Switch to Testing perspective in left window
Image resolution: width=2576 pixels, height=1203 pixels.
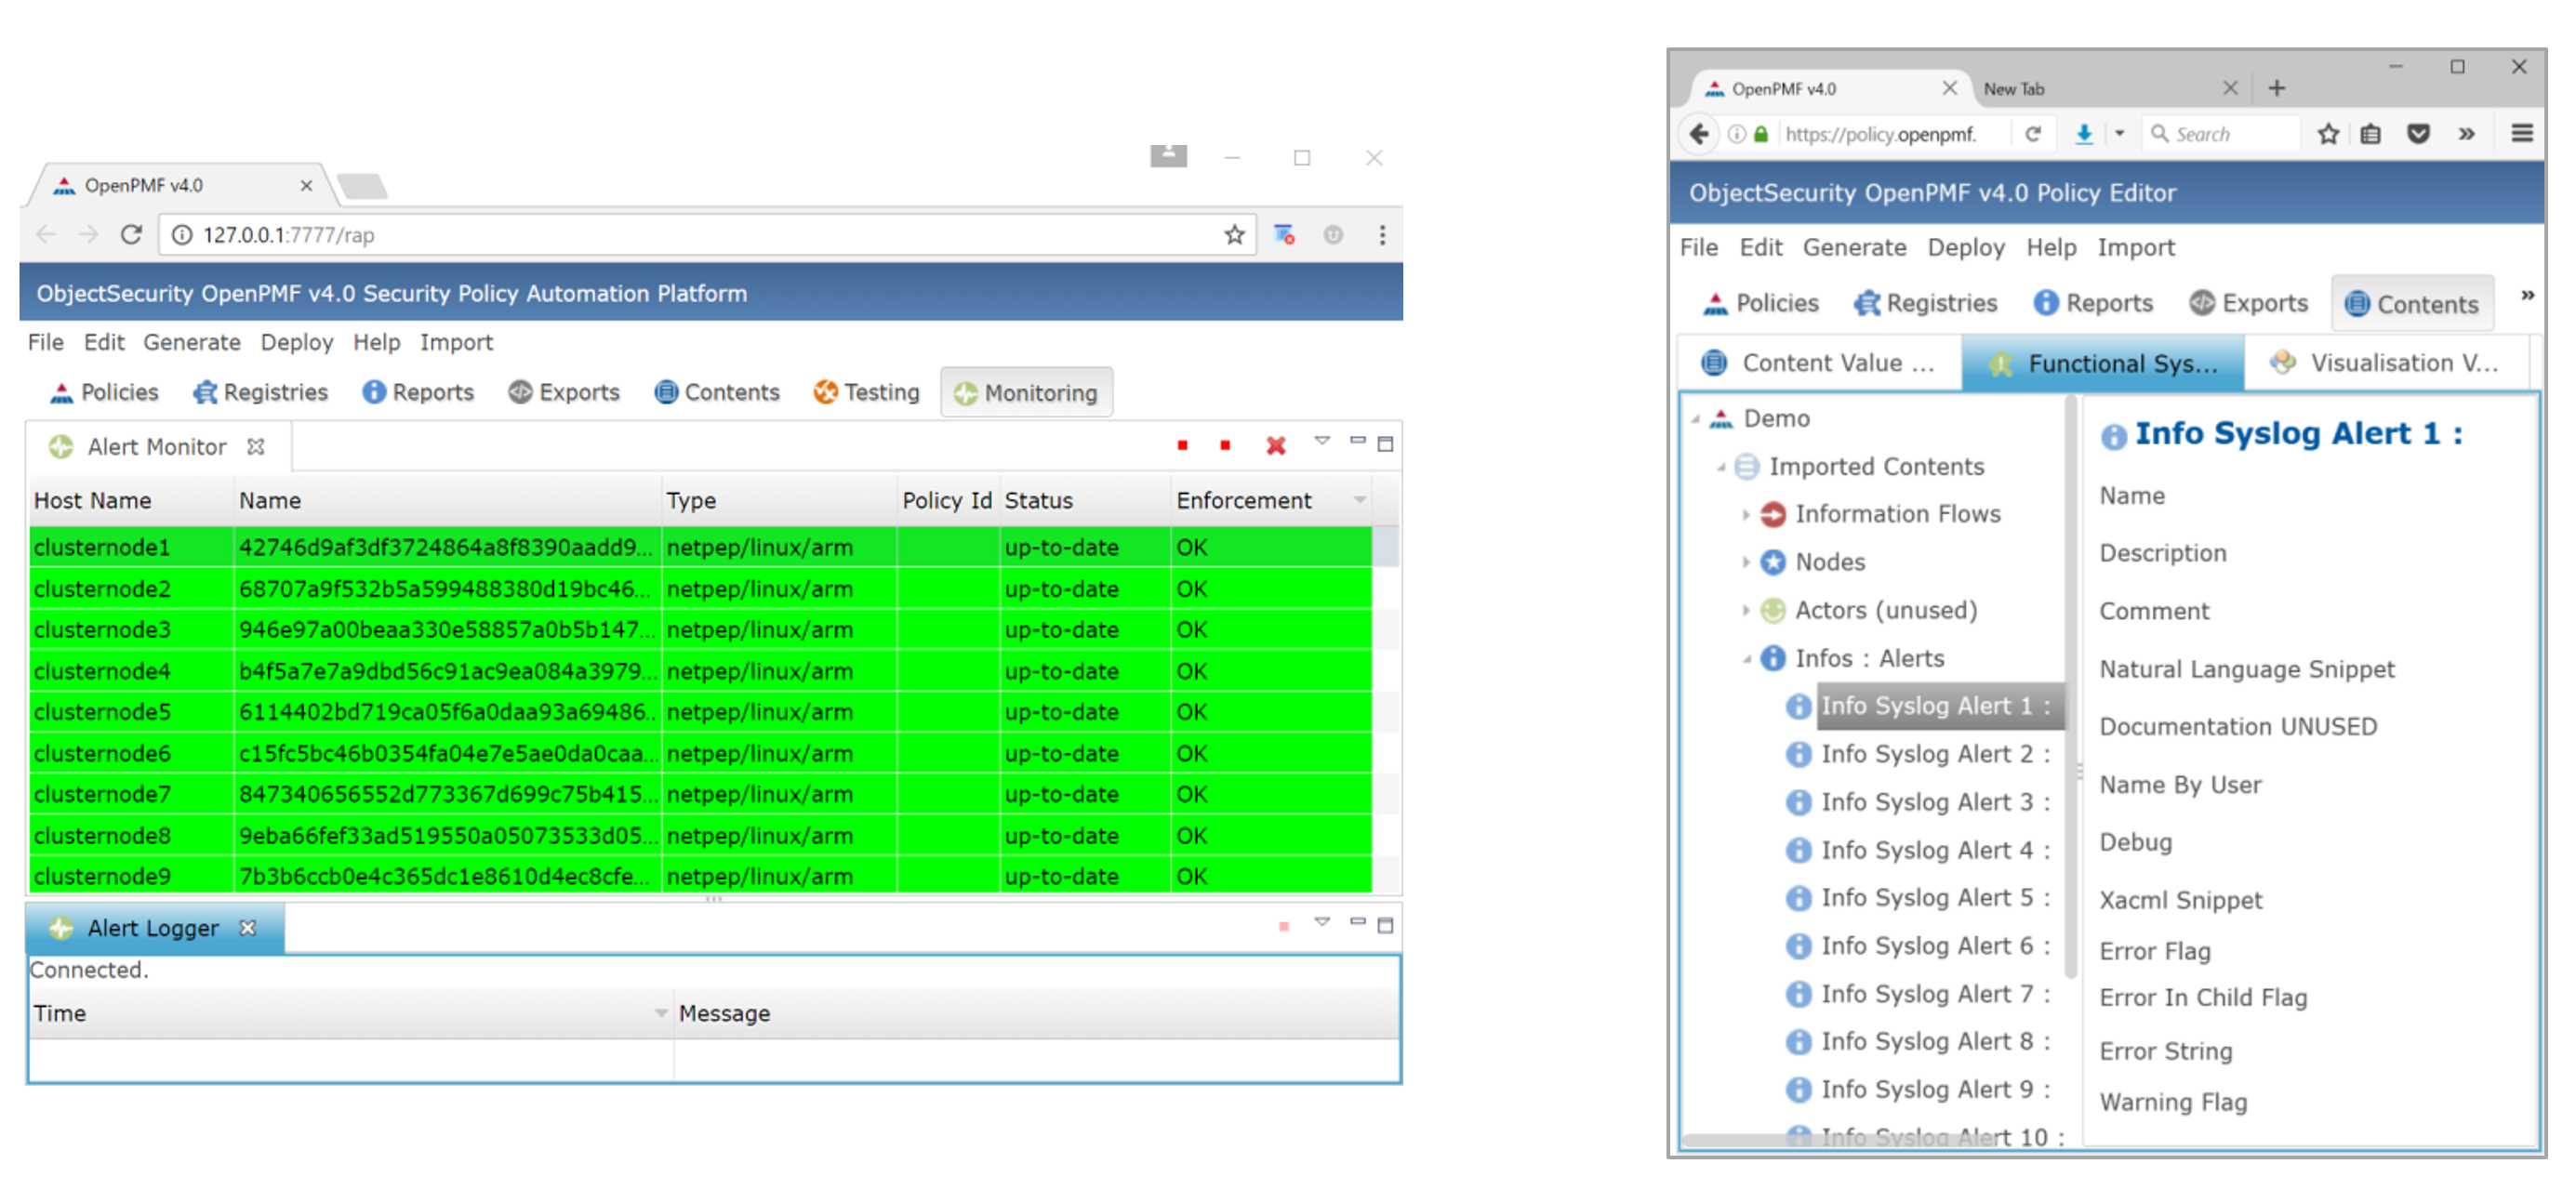pyautogui.click(x=867, y=392)
